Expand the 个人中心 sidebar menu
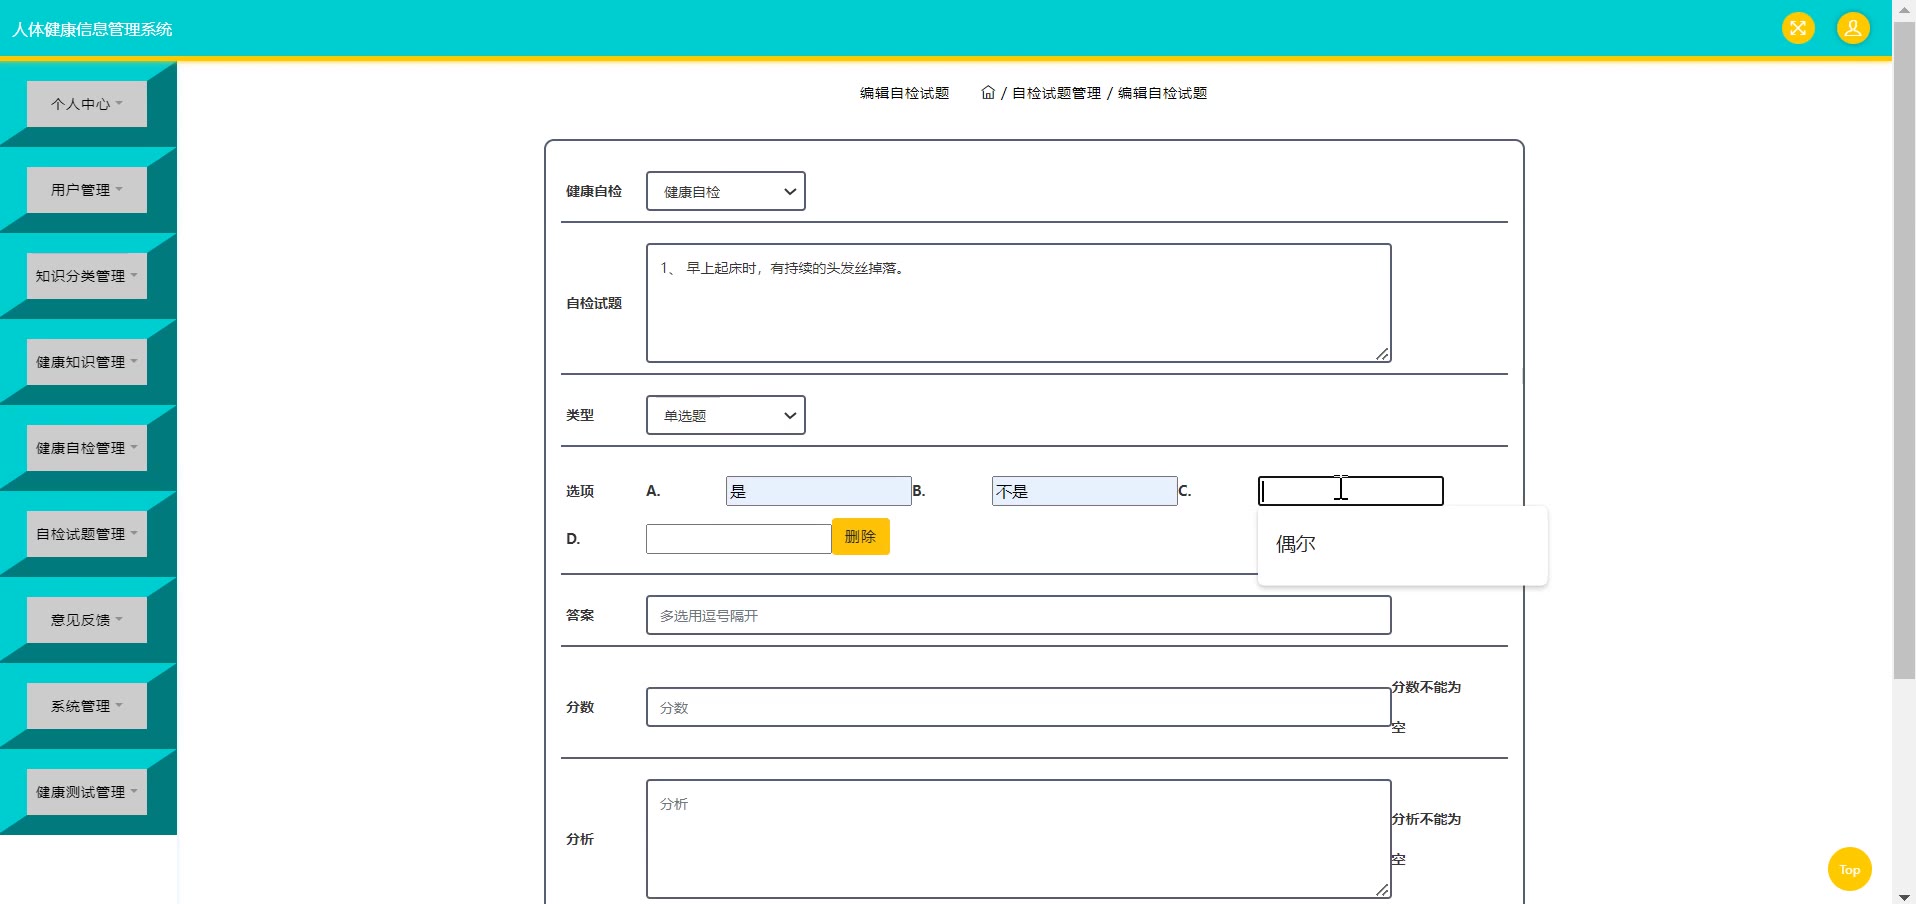 point(87,104)
